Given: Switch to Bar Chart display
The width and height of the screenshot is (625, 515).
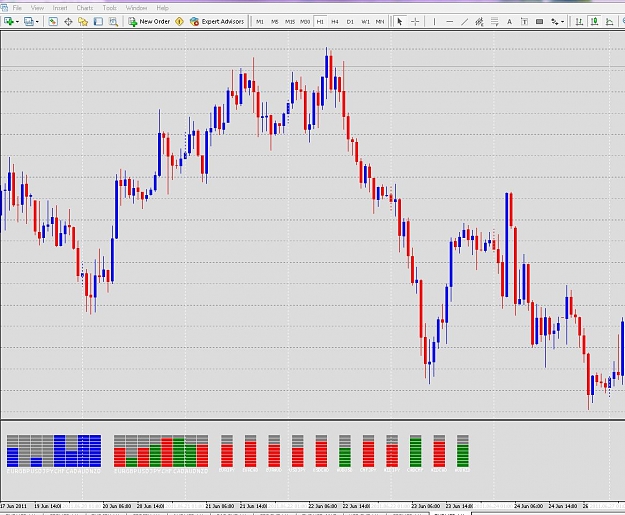Looking at the screenshot, I should tap(579, 22).
